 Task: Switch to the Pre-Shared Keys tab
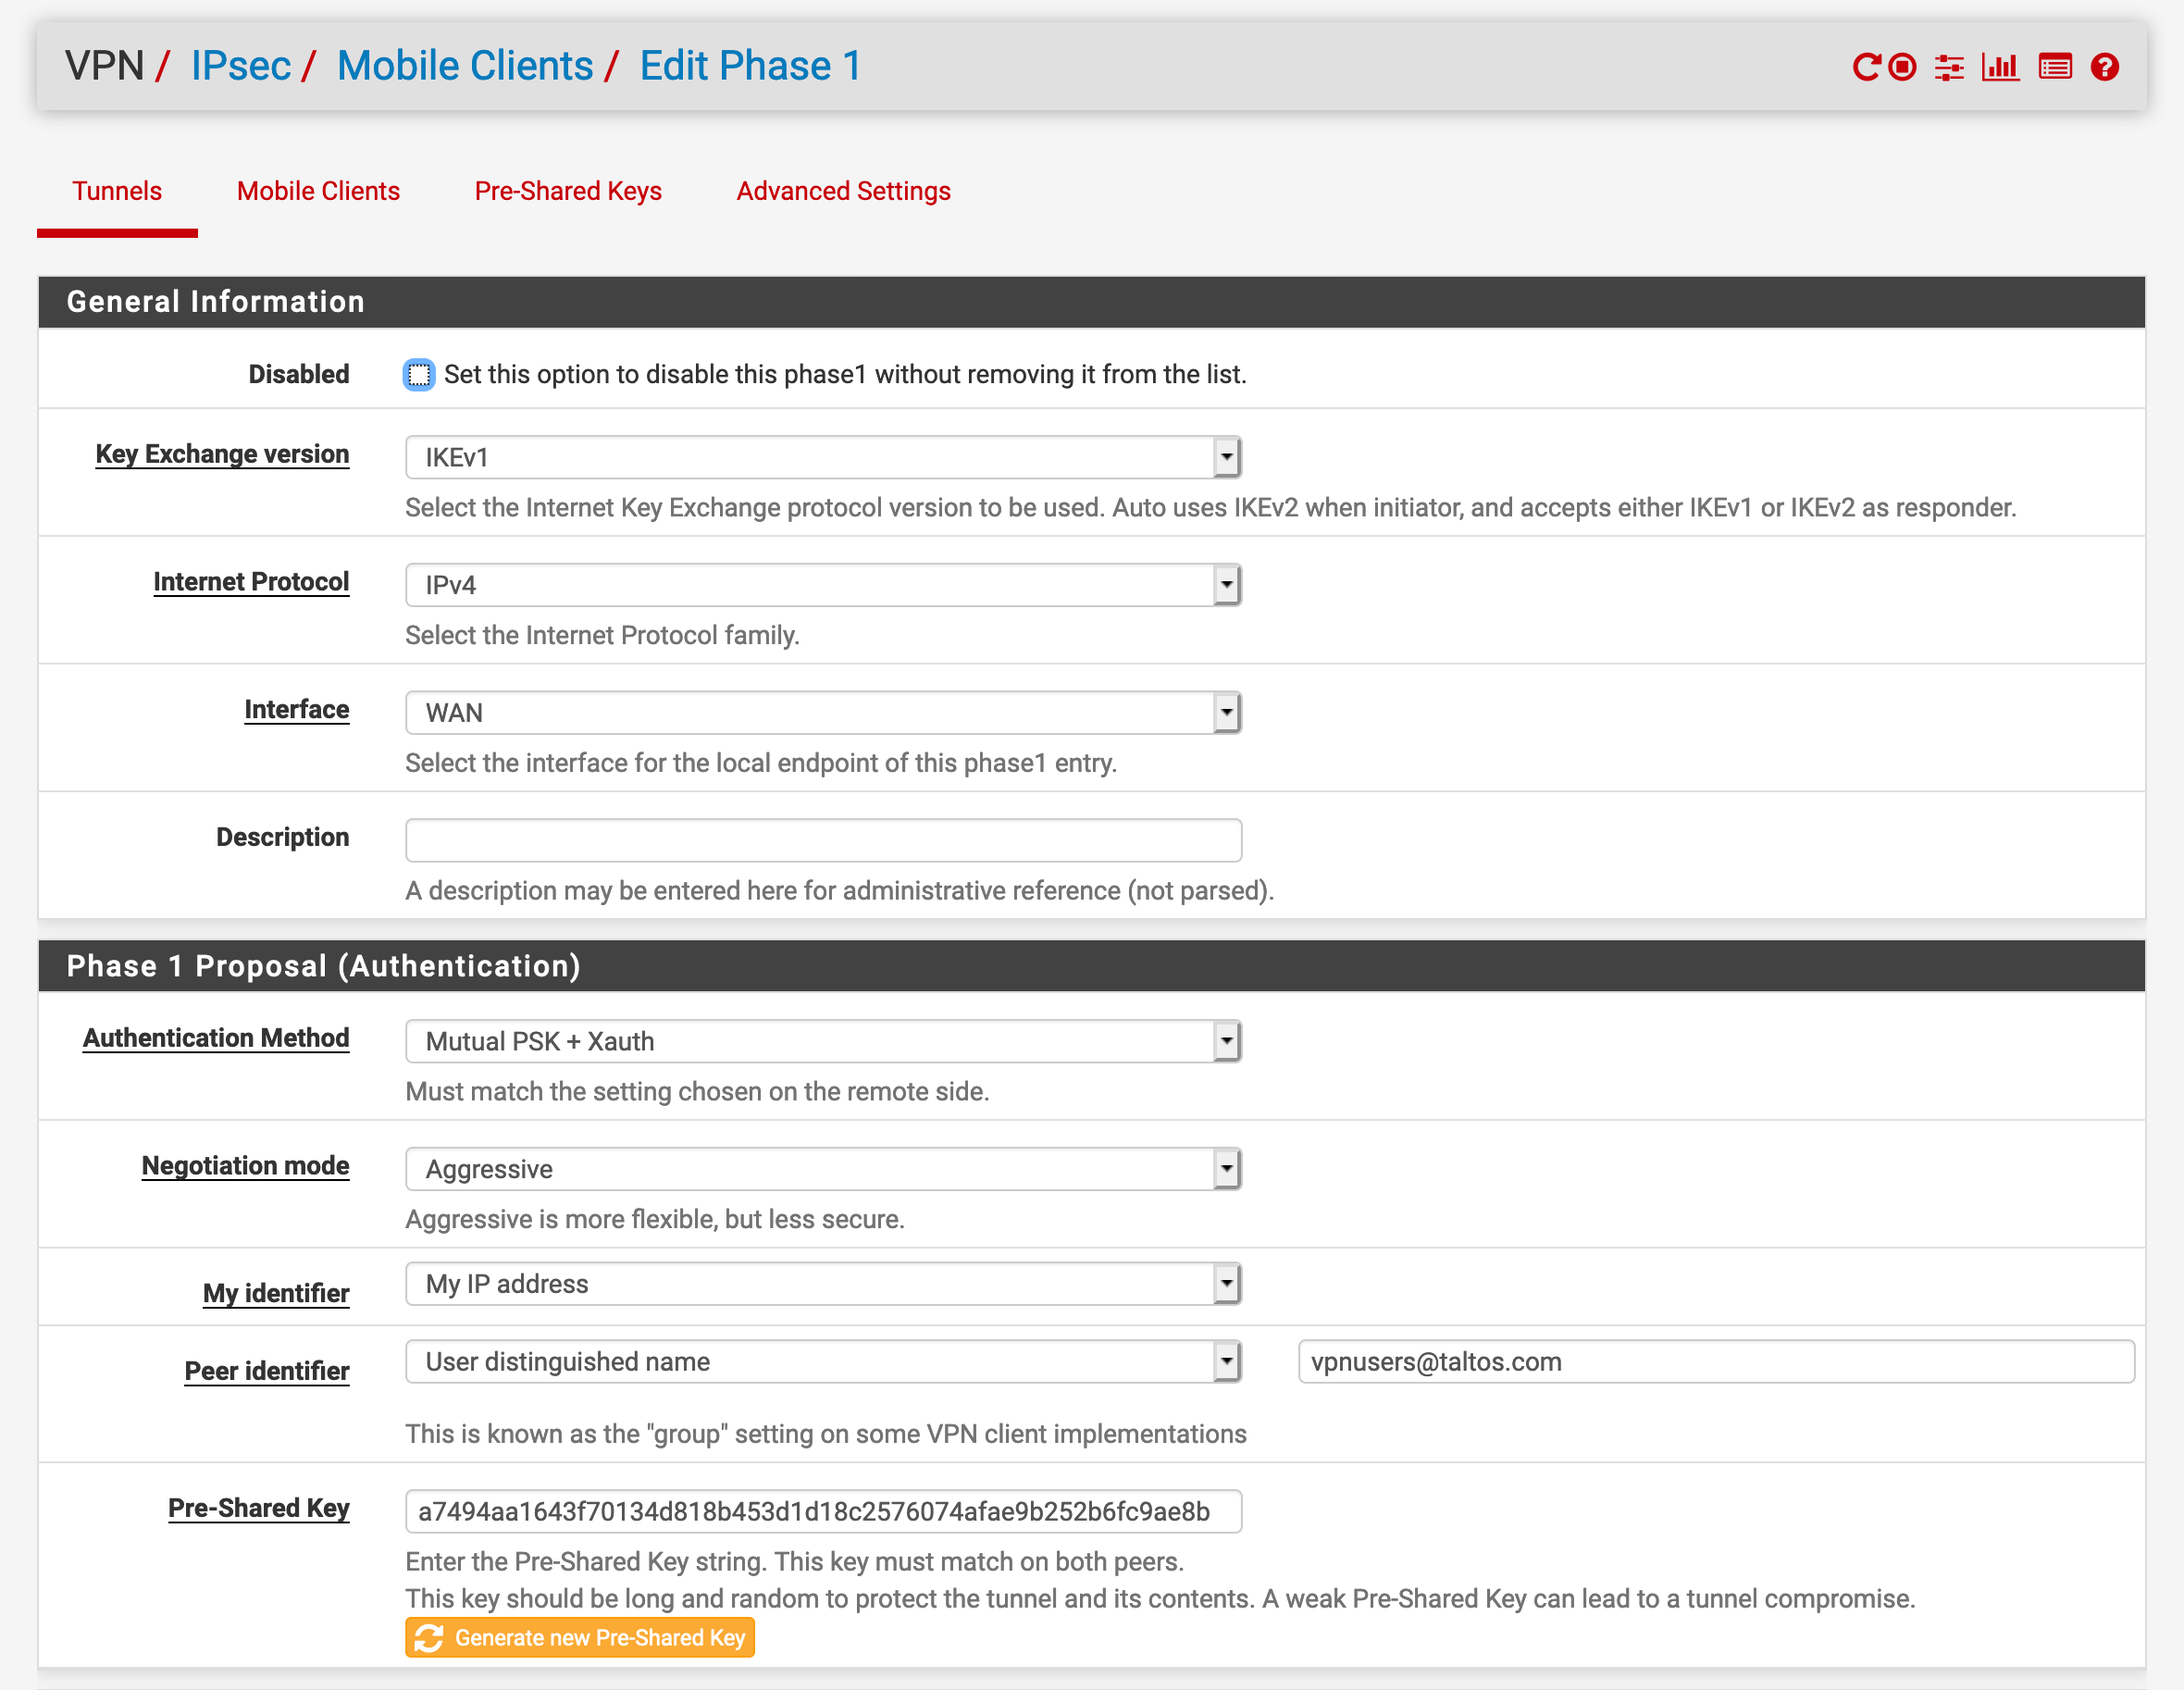tap(568, 191)
